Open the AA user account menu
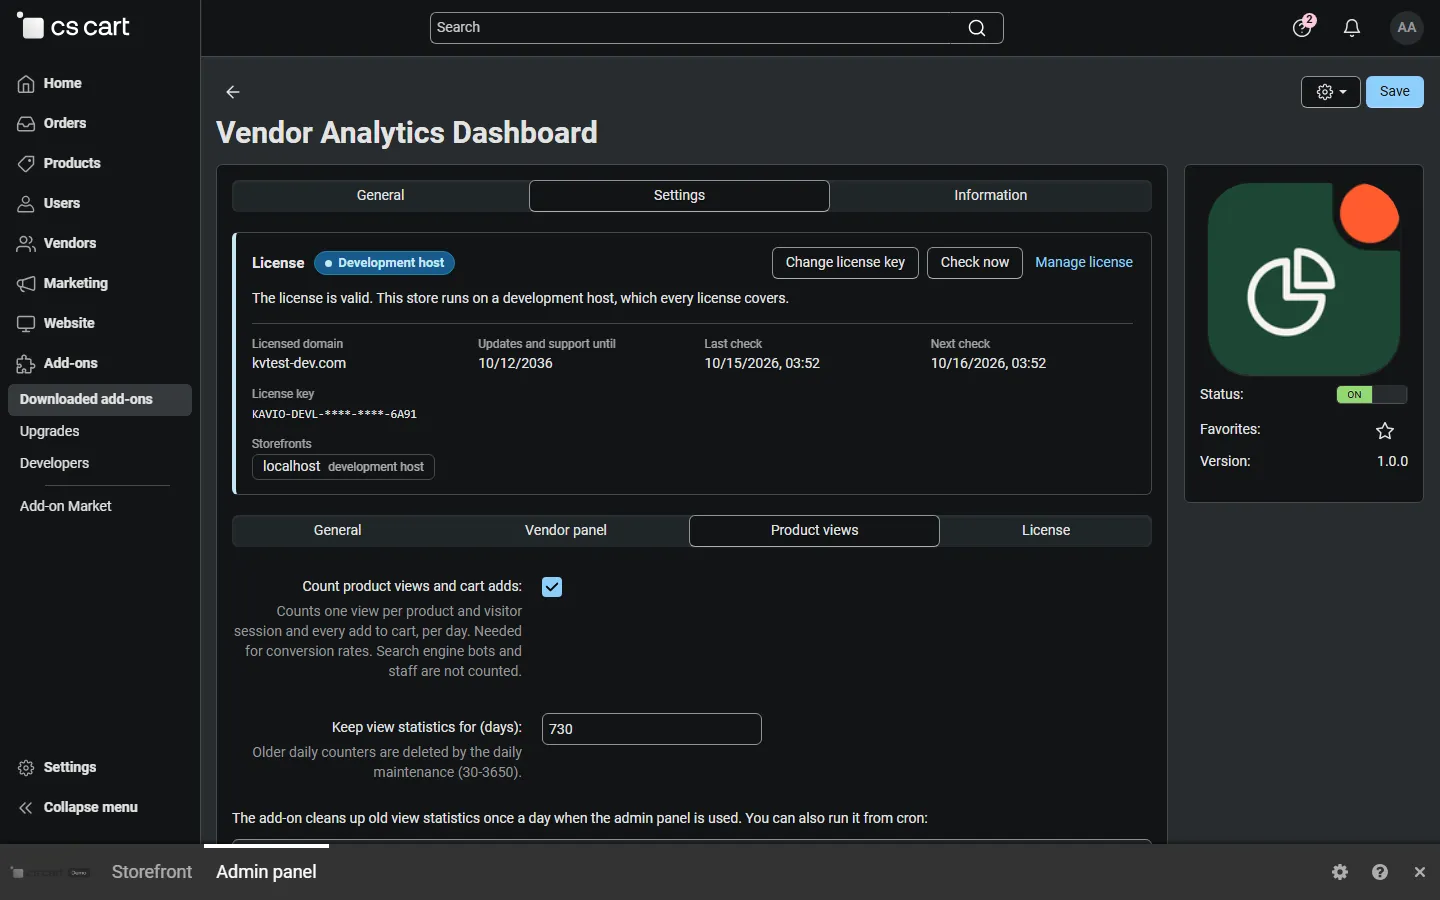Viewport: 1440px width, 900px height. [x=1407, y=28]
